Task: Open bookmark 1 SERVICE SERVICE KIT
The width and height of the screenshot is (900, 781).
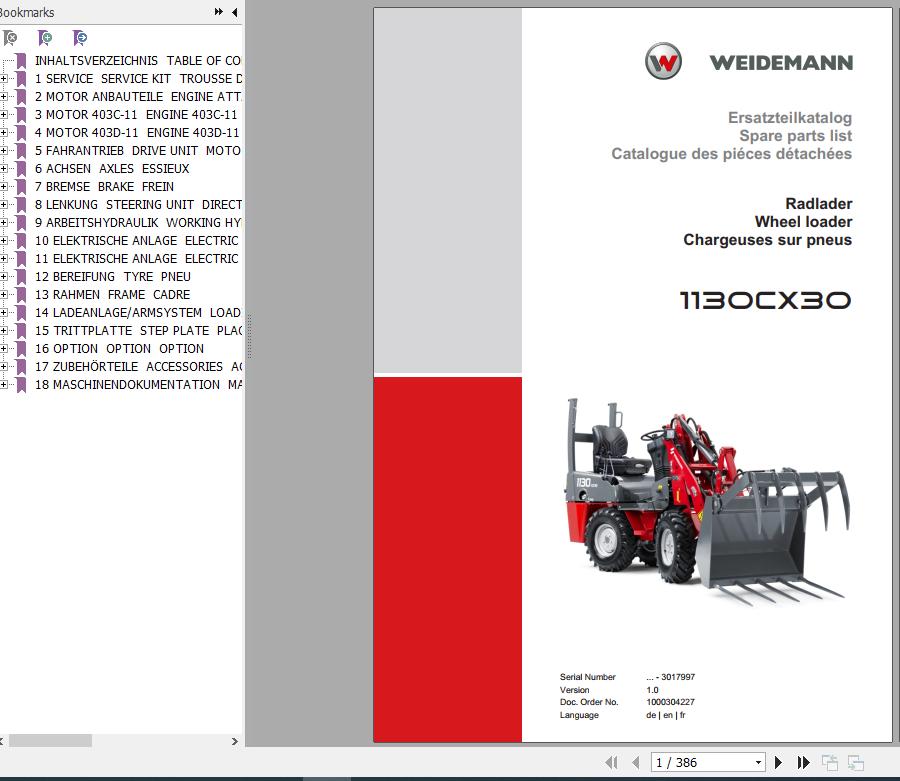Action: 138,79
